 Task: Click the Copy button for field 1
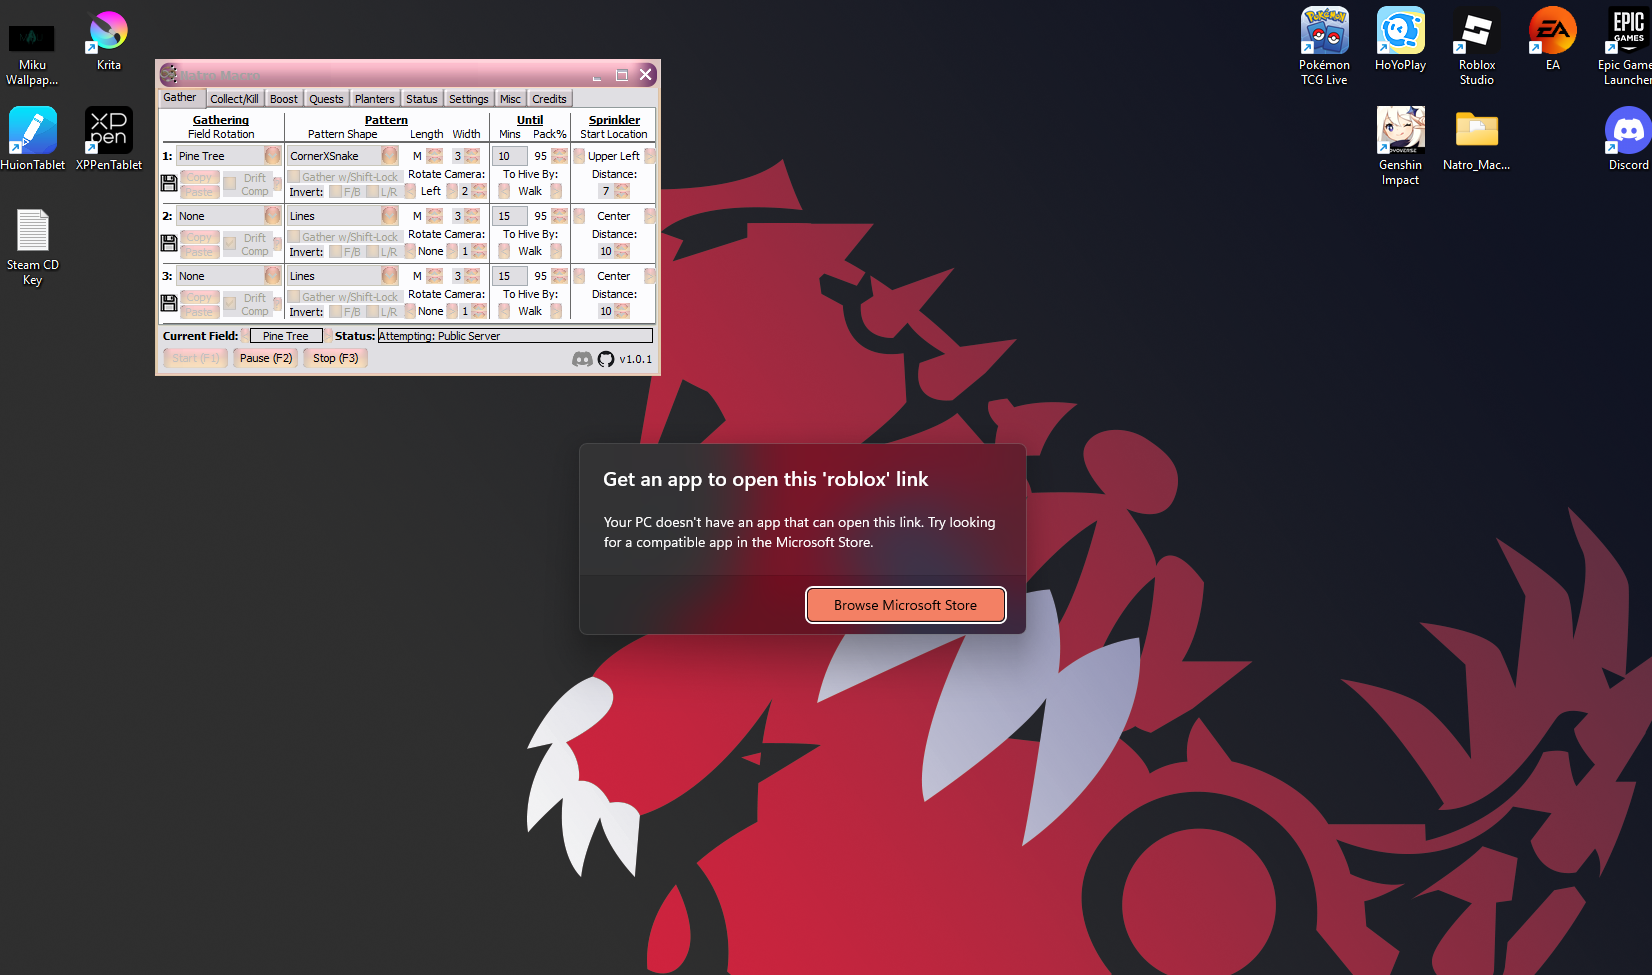click(x=200, y=178)
